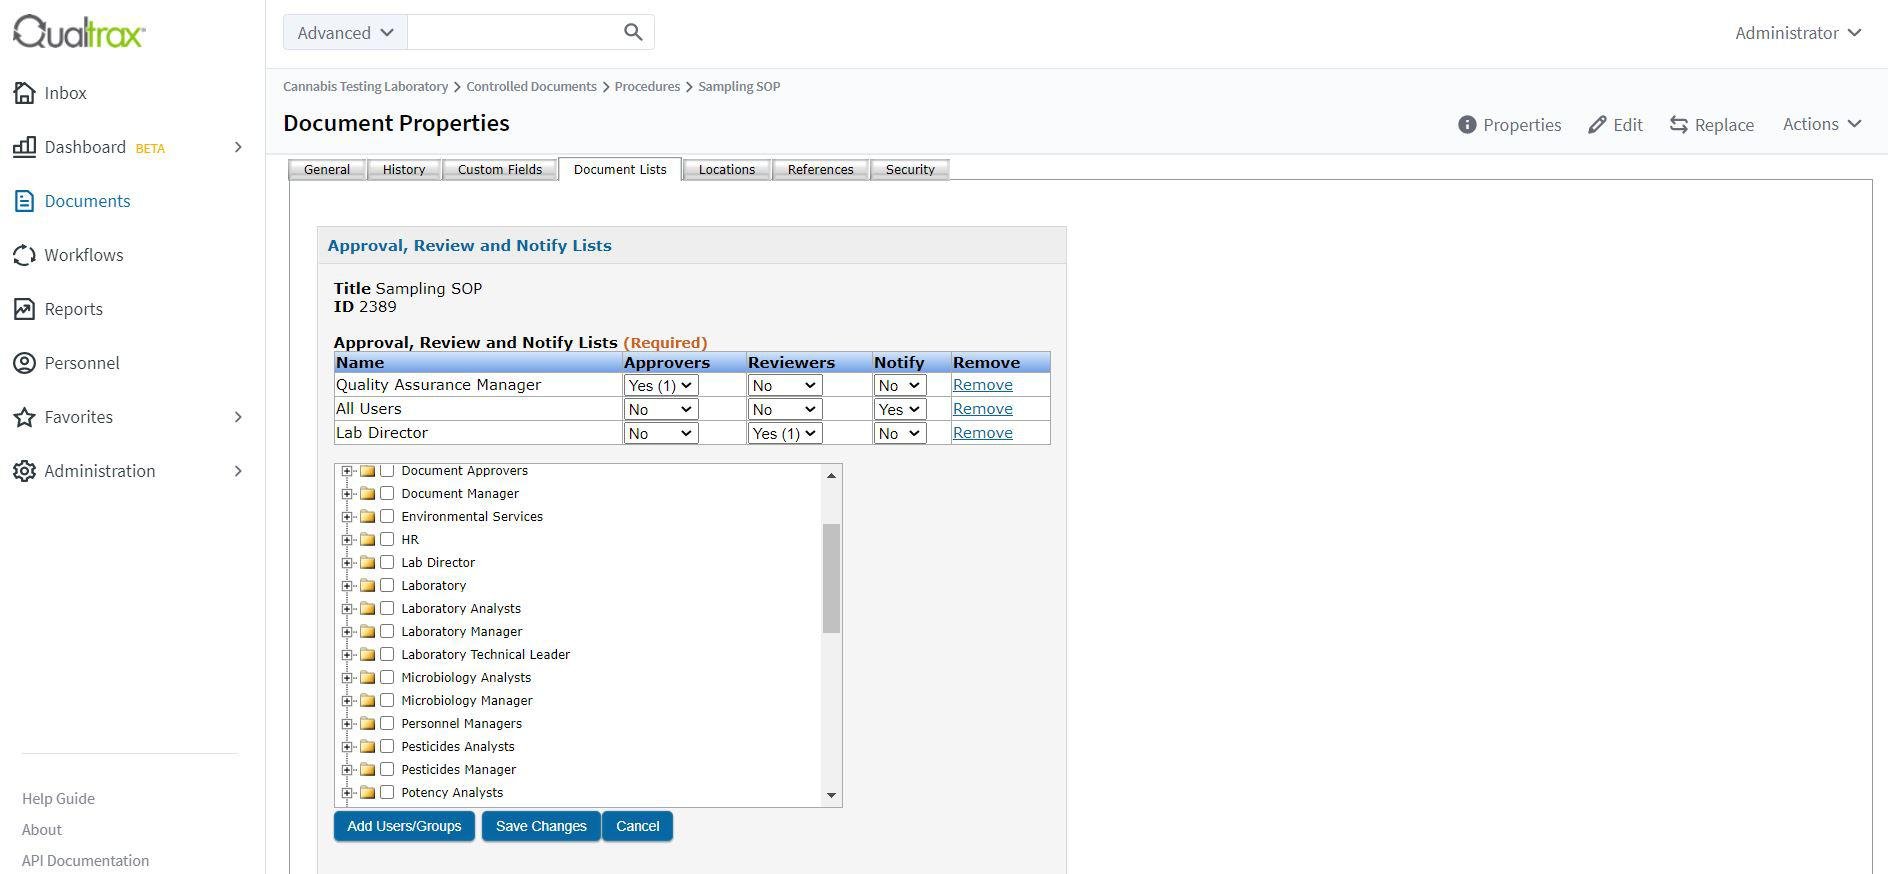
Task: Open Inbox via the house icon
Action: click(24, 93)
